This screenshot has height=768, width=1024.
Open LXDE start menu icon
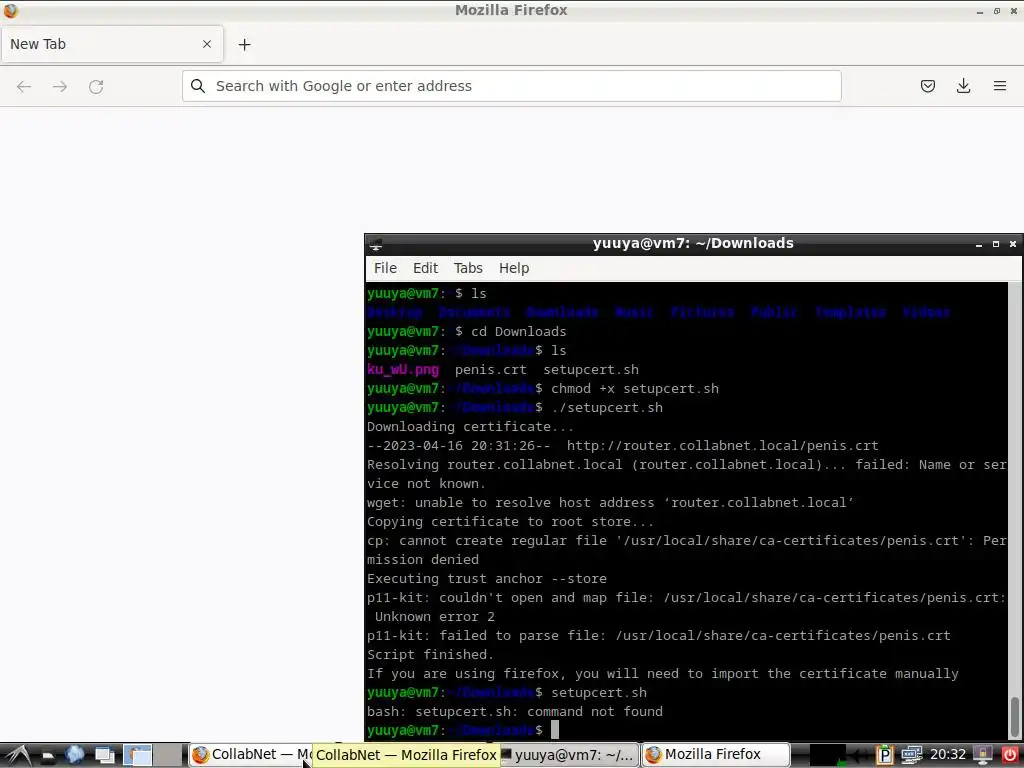[18, 756]
